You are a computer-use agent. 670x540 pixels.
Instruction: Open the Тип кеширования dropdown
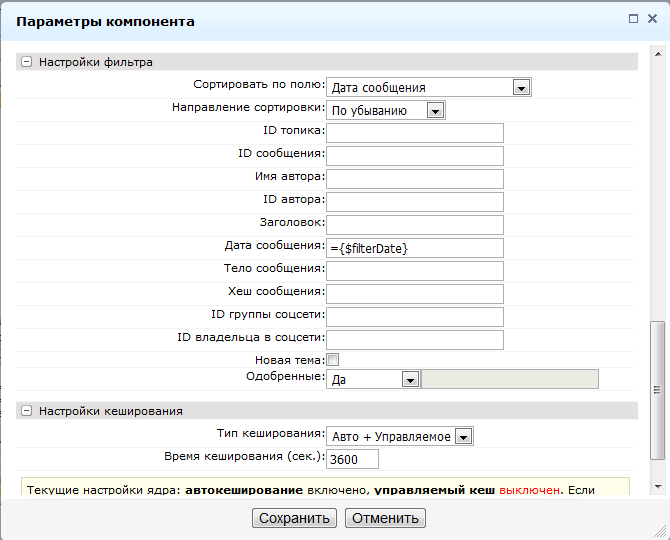tap(462, 437)
